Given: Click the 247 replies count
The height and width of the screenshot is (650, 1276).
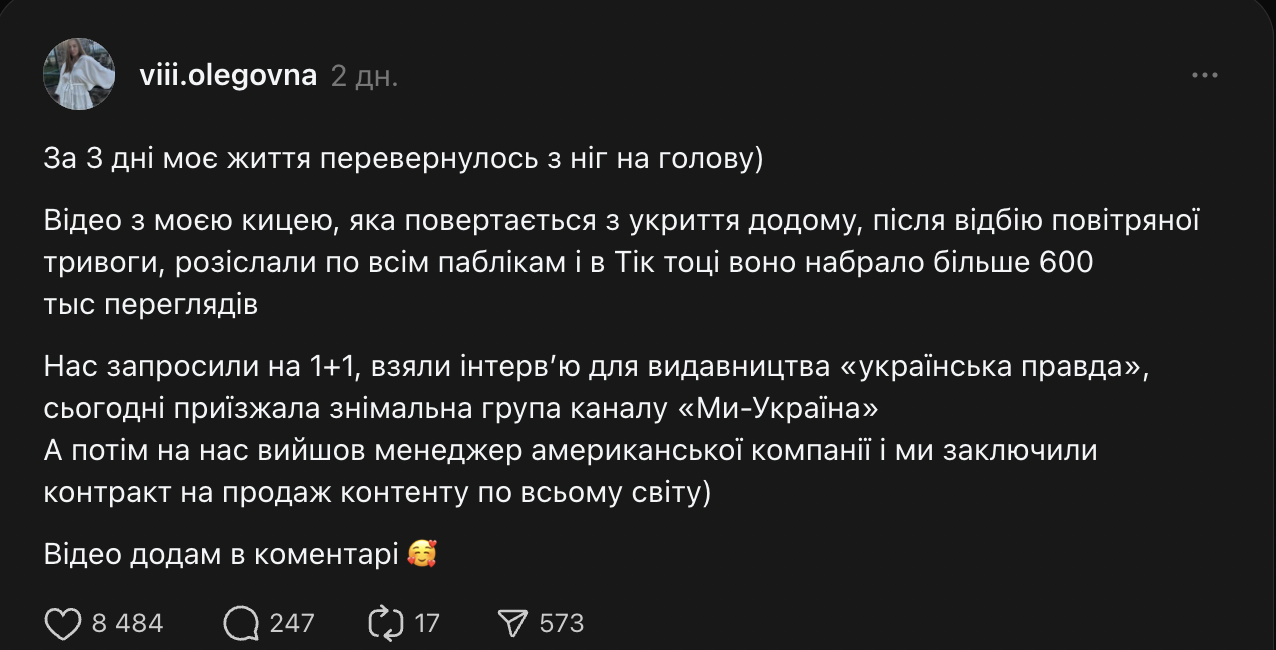Looking at the screenshot, I should (x=292, y=623).
